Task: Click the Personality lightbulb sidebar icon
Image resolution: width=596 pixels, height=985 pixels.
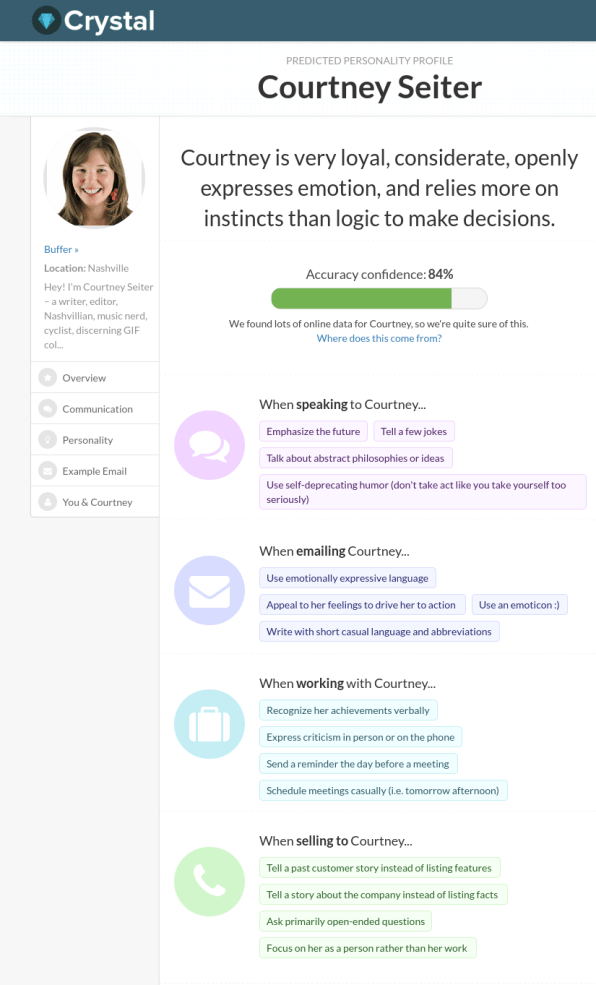Action: [x=48, y=440]
